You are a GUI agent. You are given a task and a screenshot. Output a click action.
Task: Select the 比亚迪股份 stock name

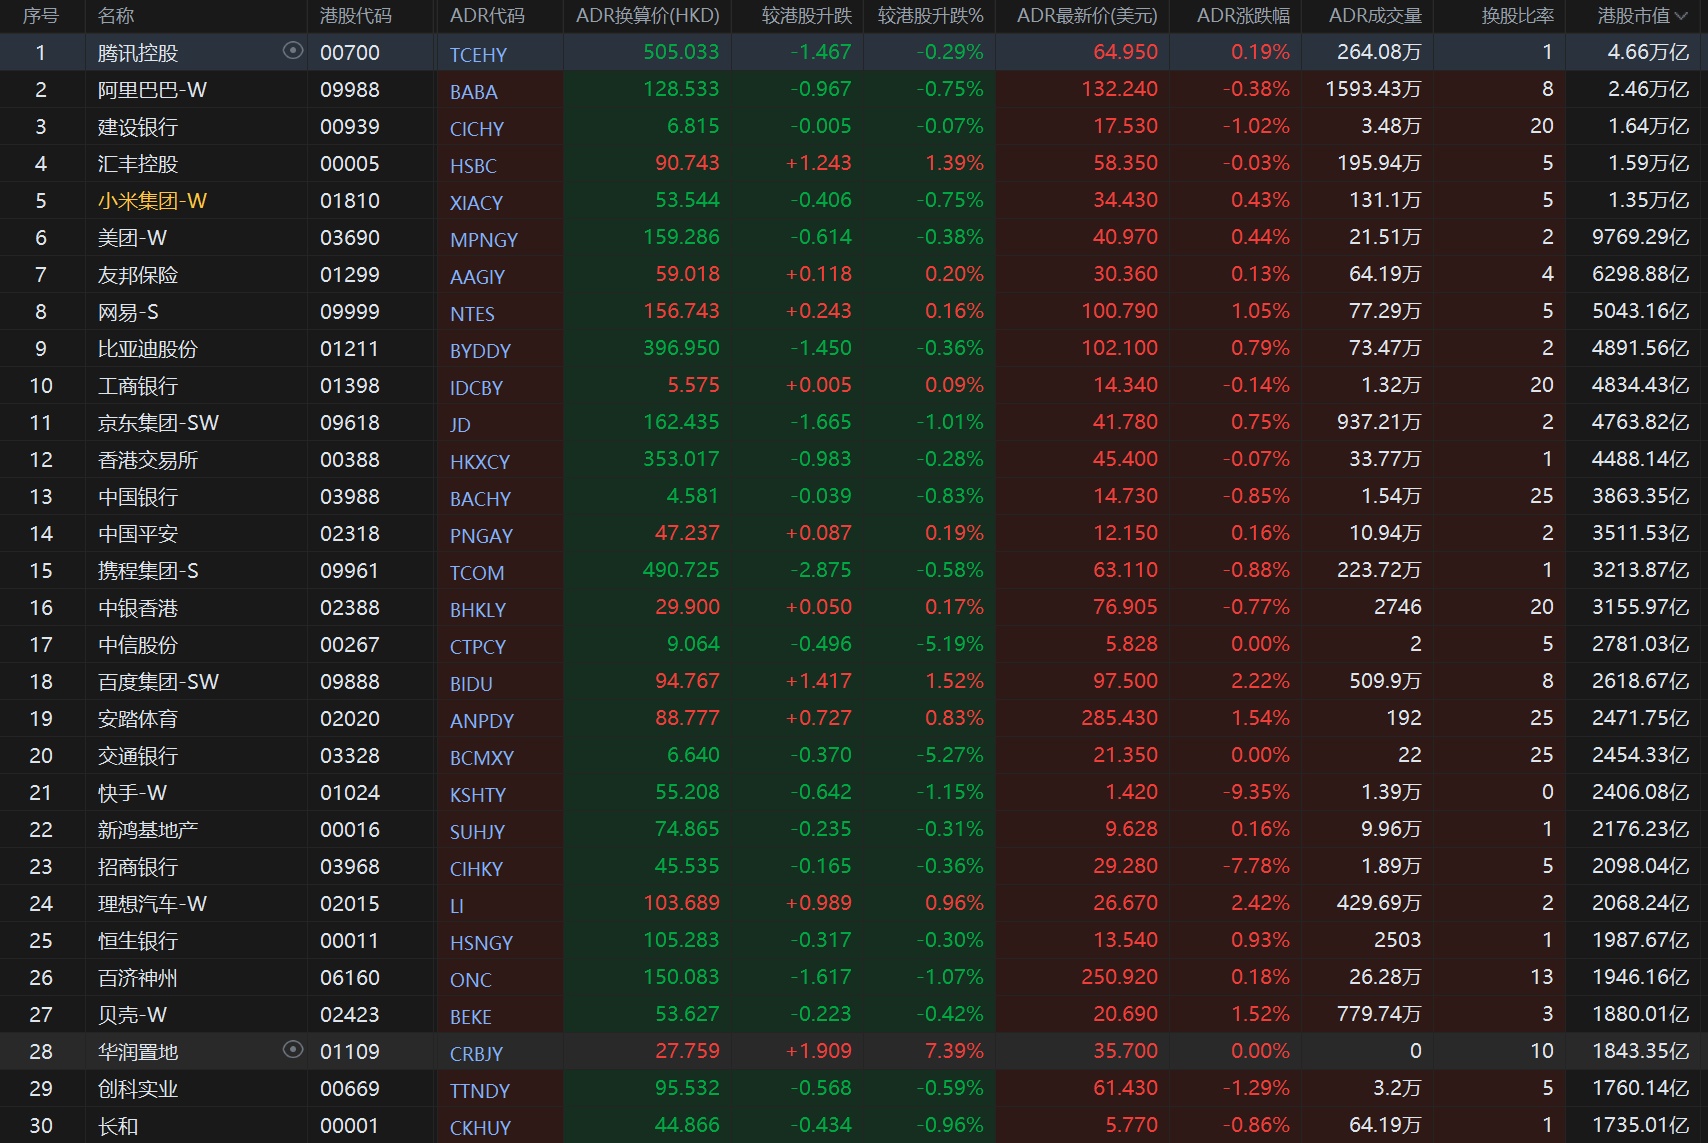coord(148,349)
